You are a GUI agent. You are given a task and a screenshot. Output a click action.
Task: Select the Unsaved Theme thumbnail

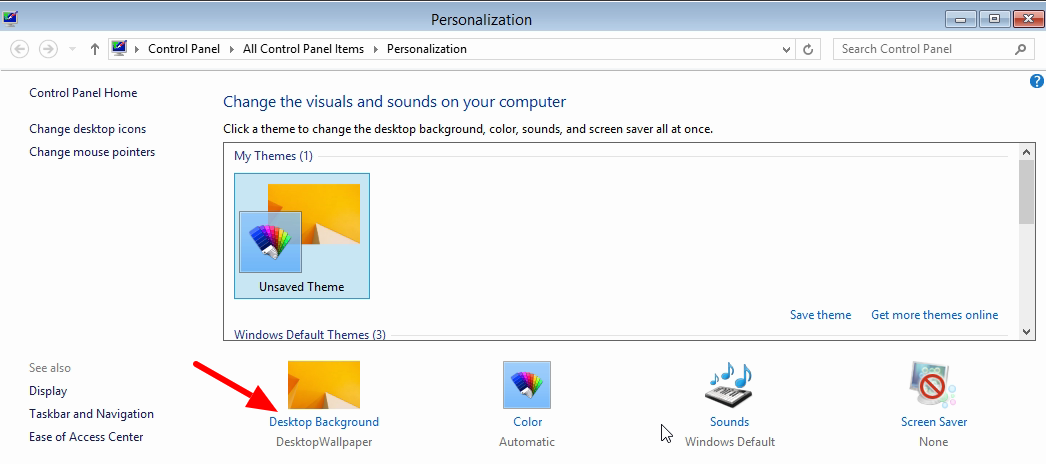[302, 235]
